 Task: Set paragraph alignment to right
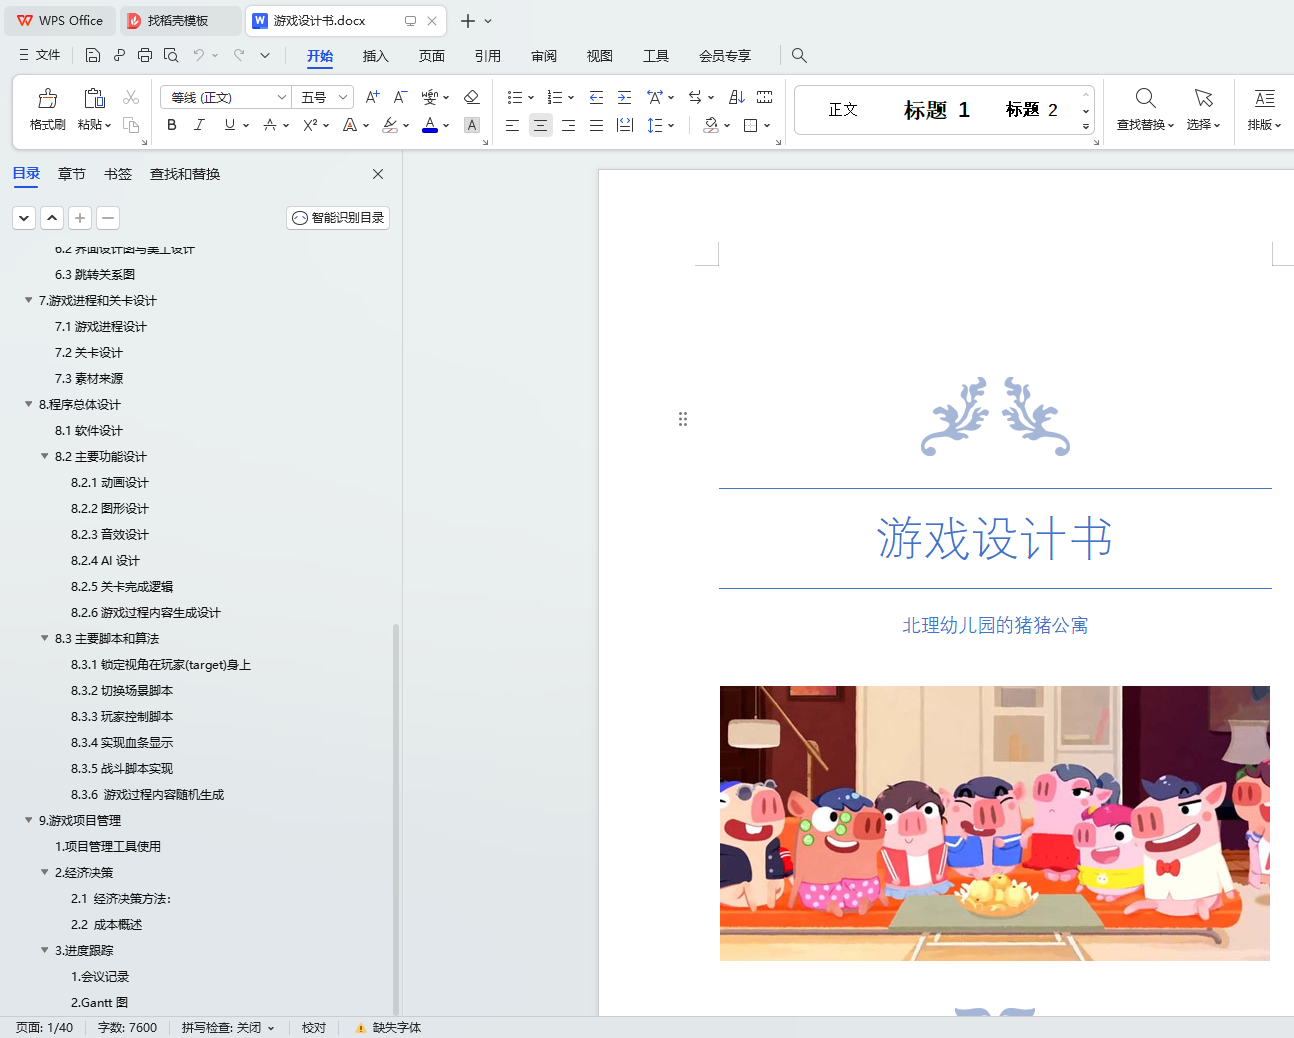pyautogui.click(x=568, y=125)
